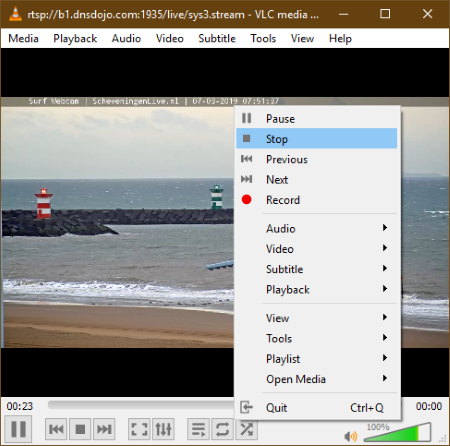Click the video frame showing the beach
The width and height of the screenshot is (450, 446).
click(117, 222)
